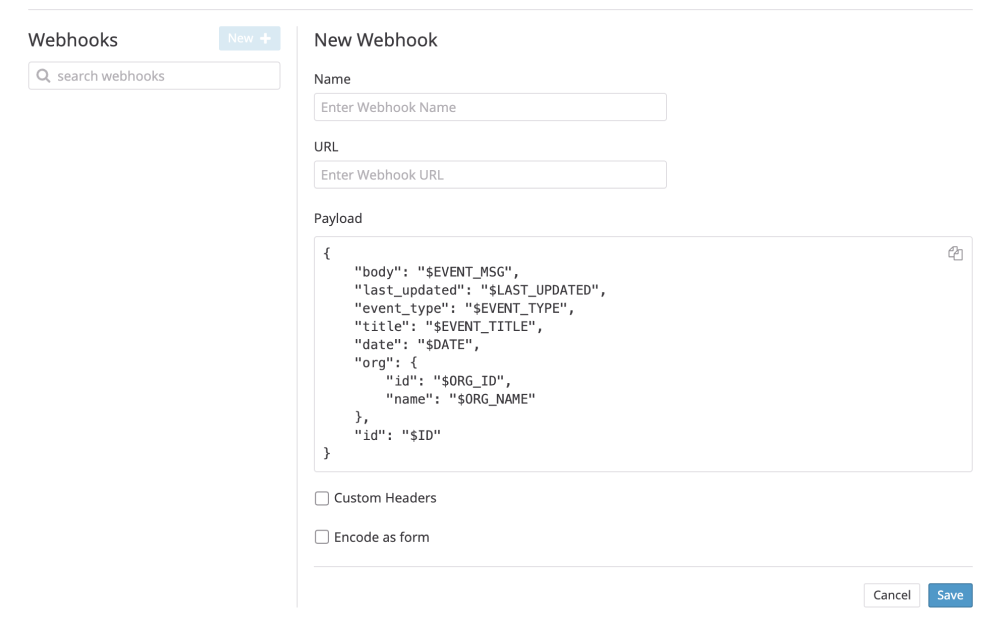The height and width of the screenshot is (634, 1000).
Task: Focus the Enter Webhook URL field
Action: (490, 174)
